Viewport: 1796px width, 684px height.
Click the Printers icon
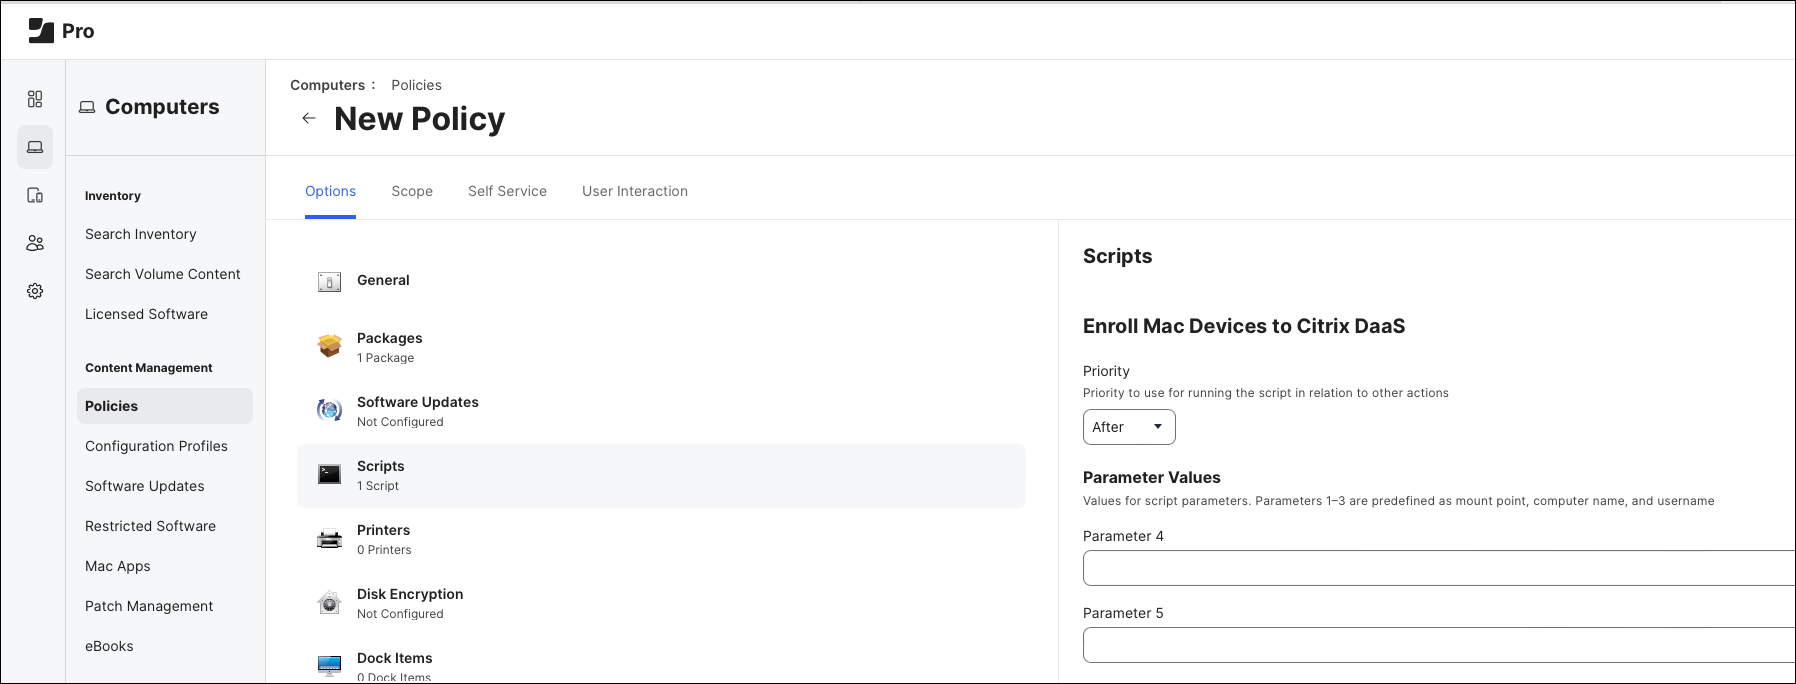coord(329,539)
